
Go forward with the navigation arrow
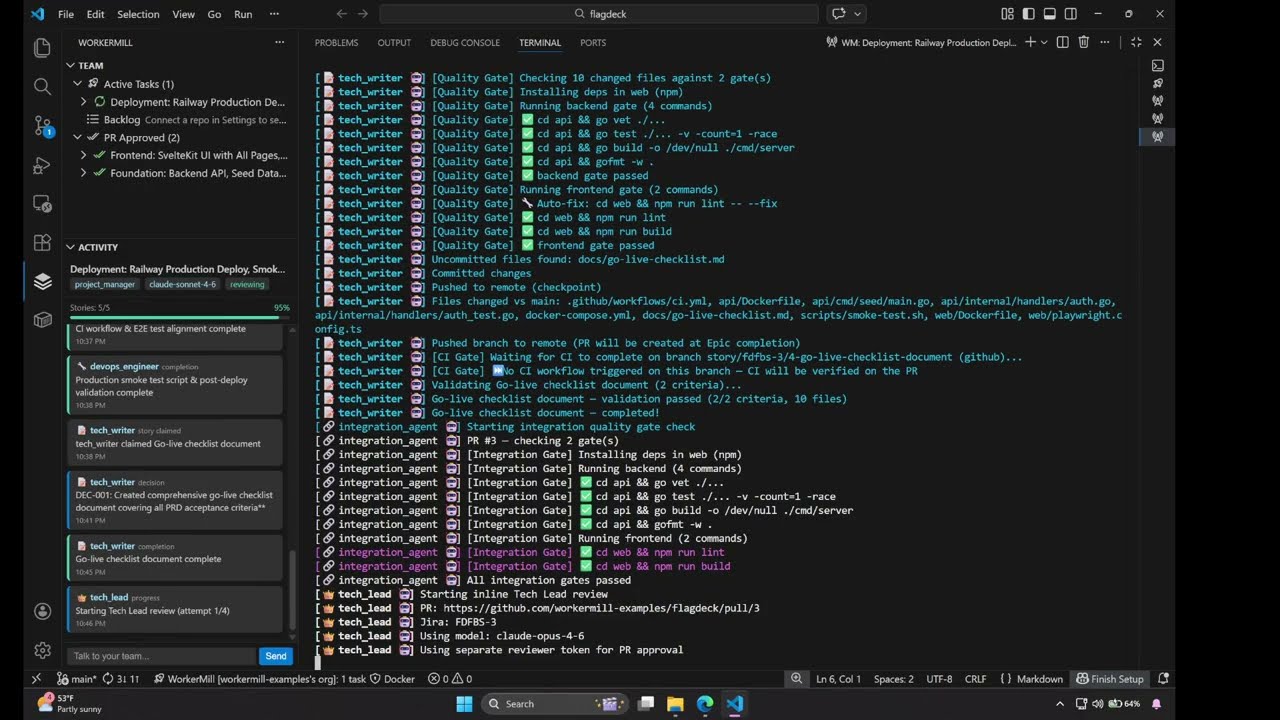point(363,14)
